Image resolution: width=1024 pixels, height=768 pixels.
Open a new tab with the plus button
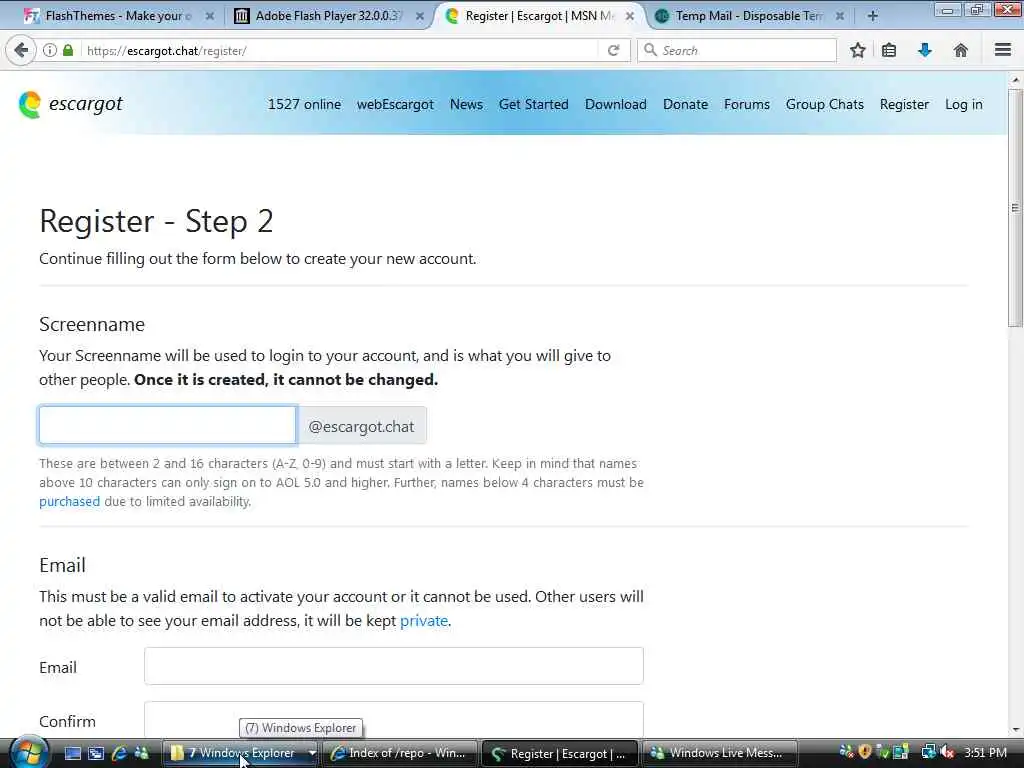point(872,16)
